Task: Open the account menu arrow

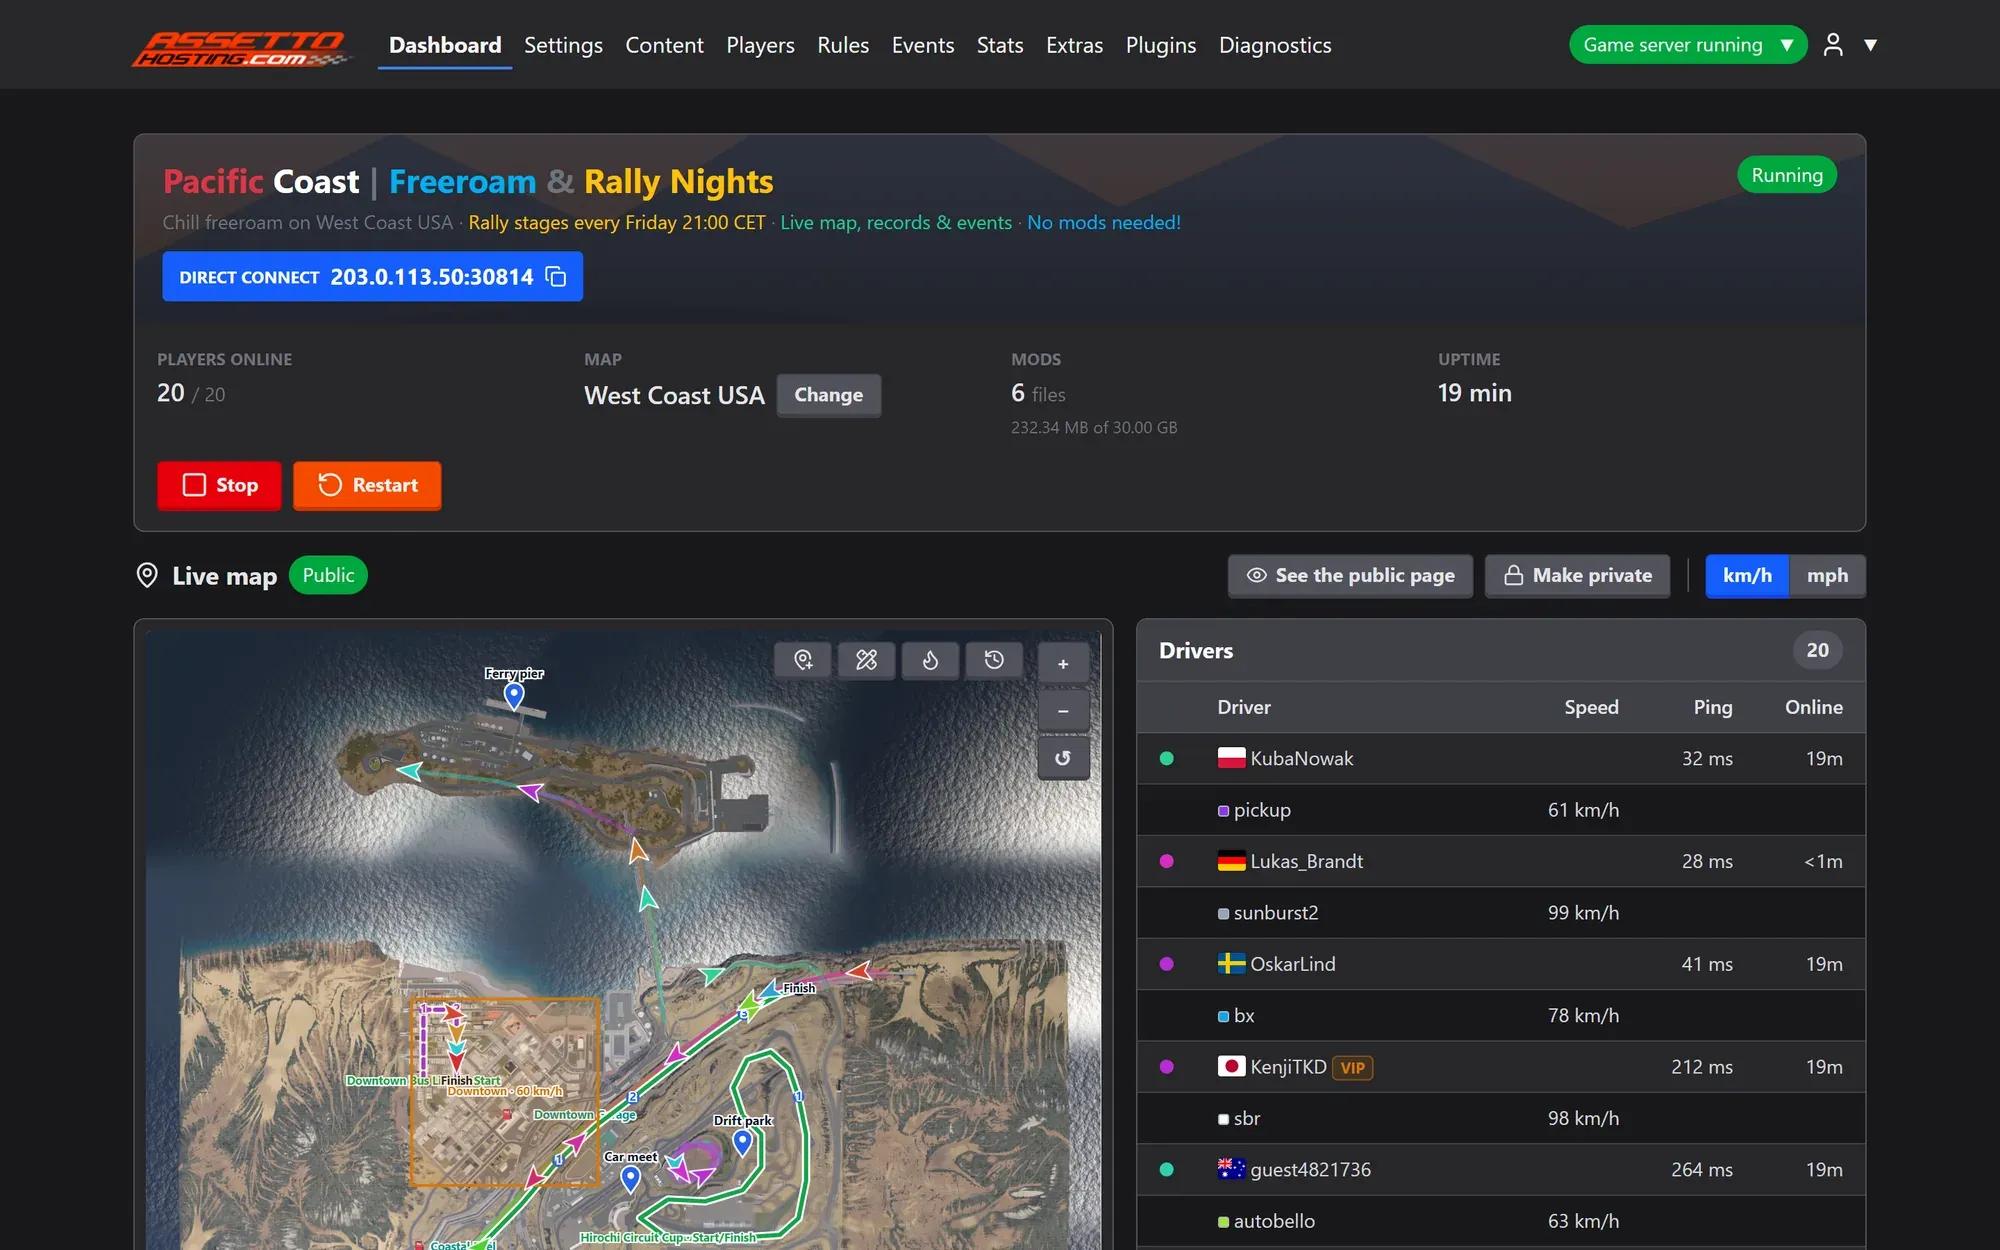Action: [1870, 45]
